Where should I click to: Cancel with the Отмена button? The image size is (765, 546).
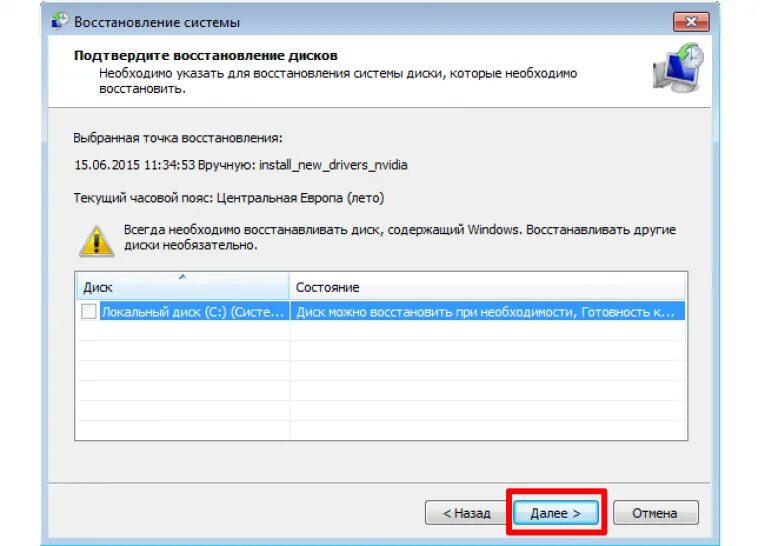pos(656,513)
